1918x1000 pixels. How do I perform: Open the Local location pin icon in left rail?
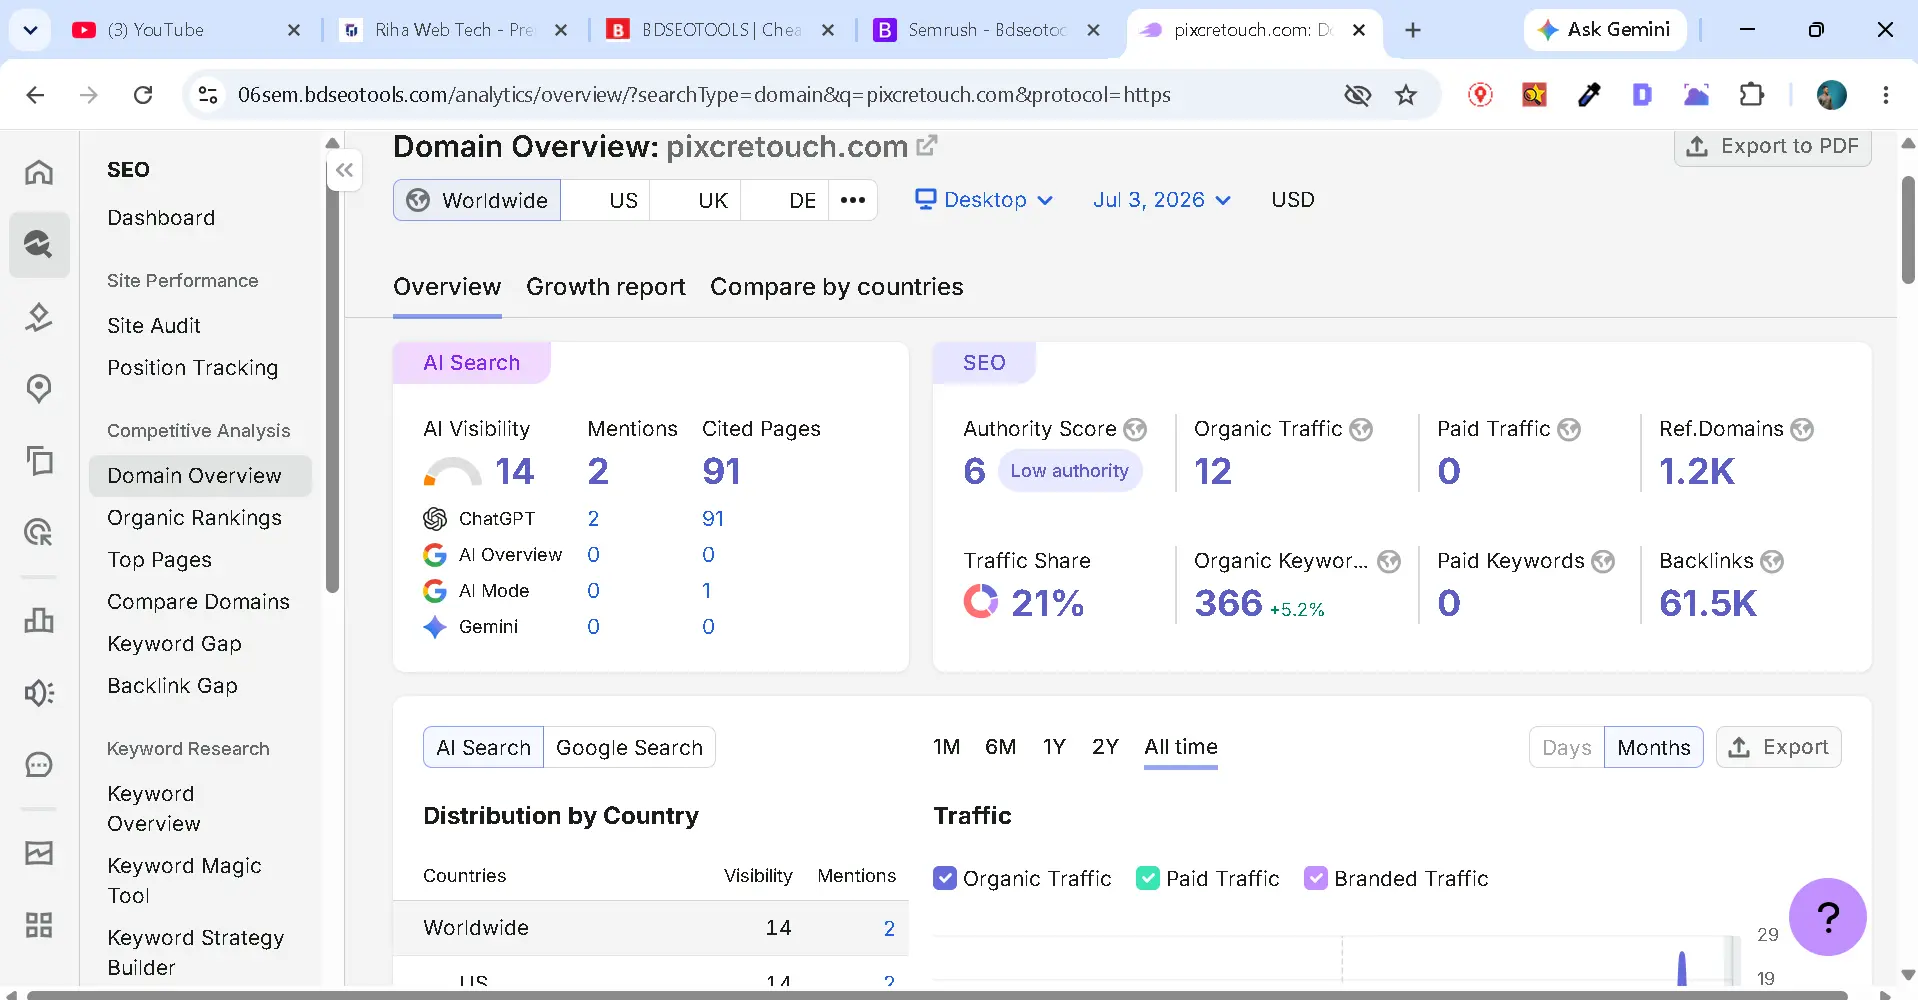[x=39, y=389]
